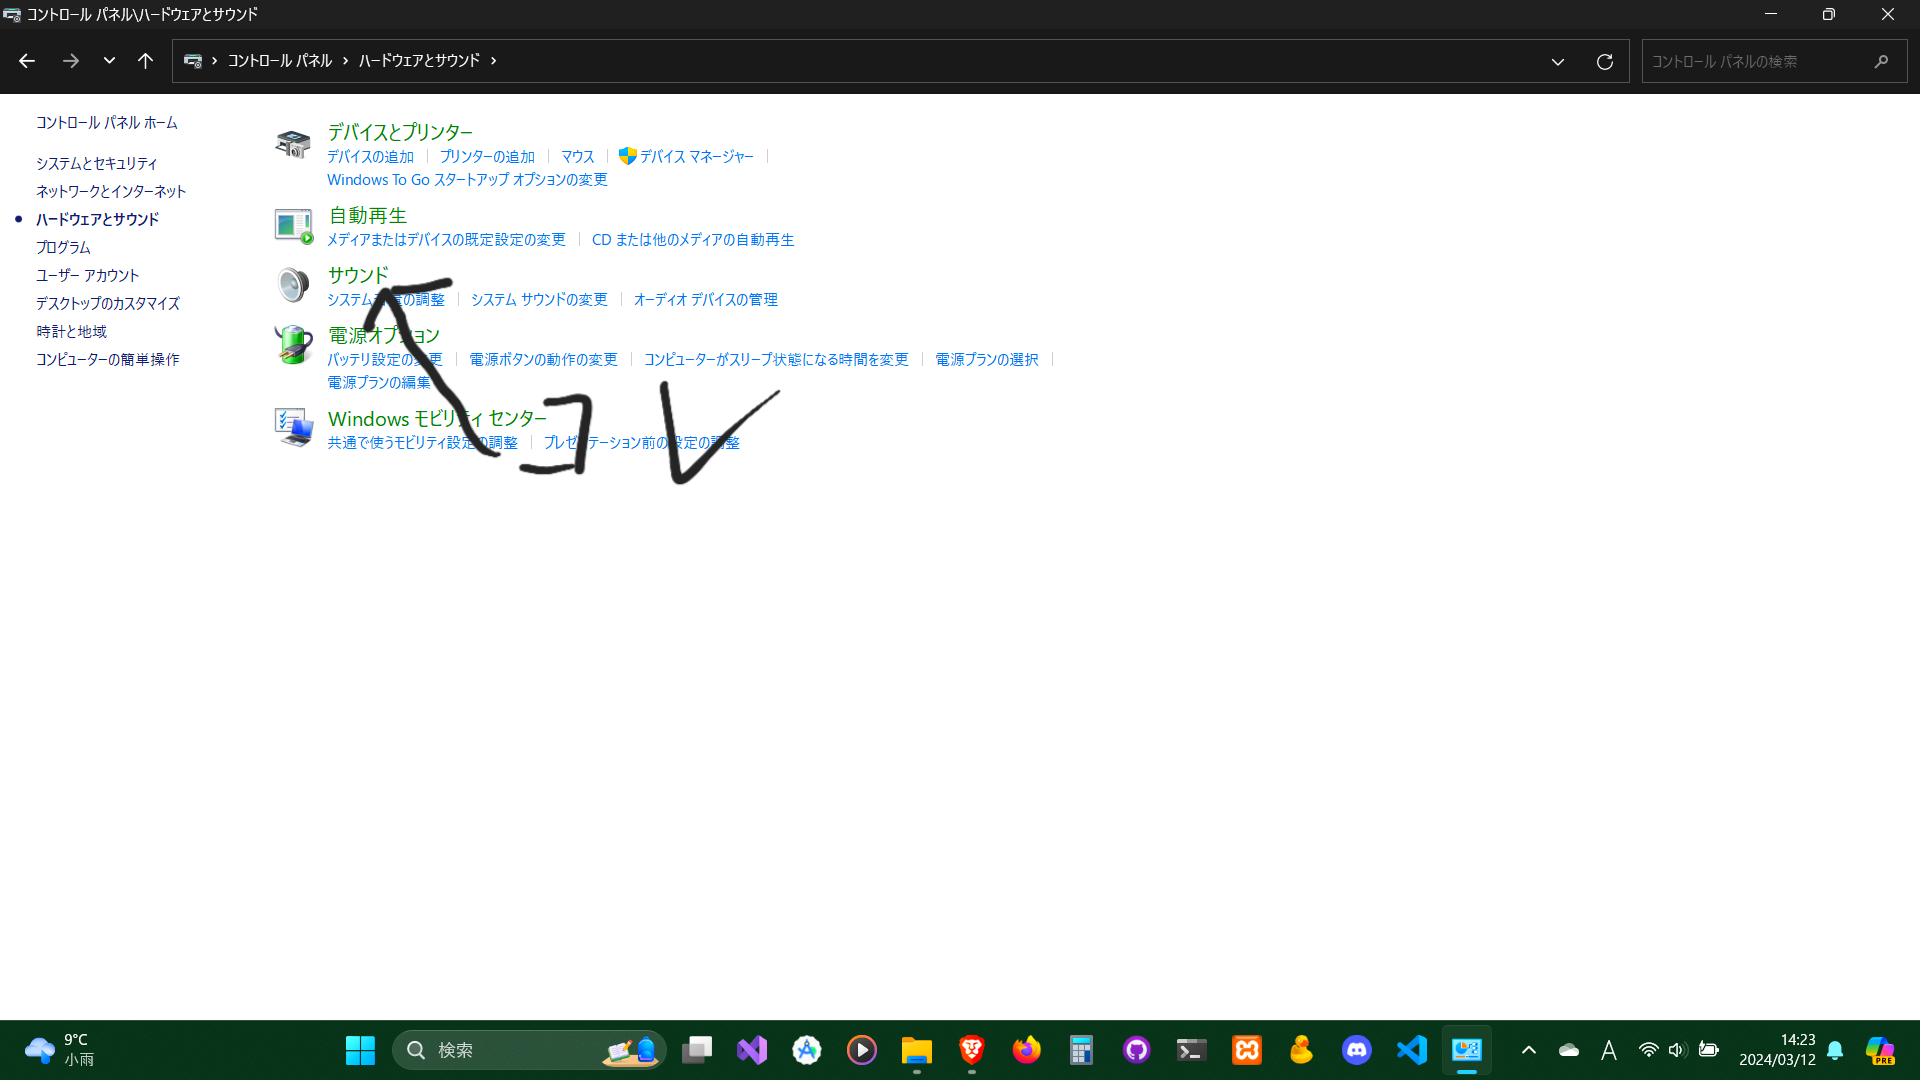This screenshot has height=1080, width=1920.
Task: Open the recent locations dropdown arrow
Action: (x=109, y=61)
